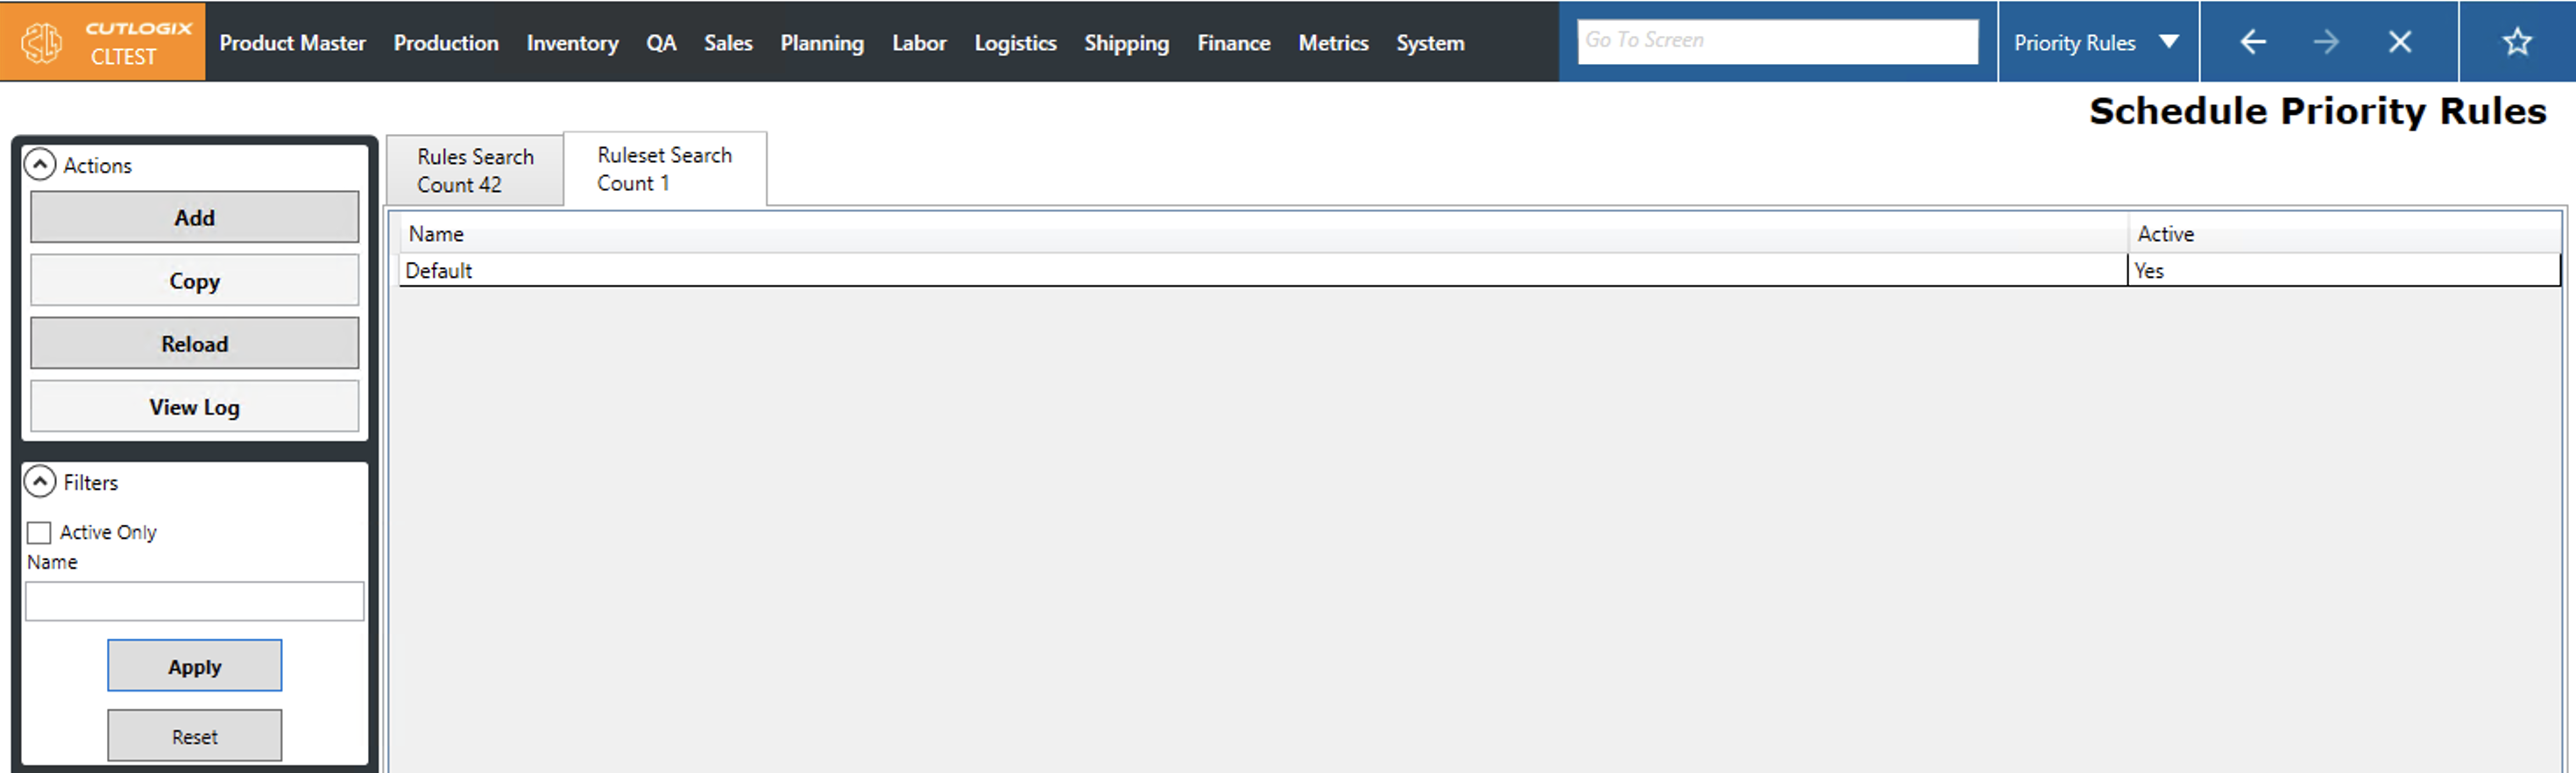Switch to the Rules Search tab

coord(475,170)
